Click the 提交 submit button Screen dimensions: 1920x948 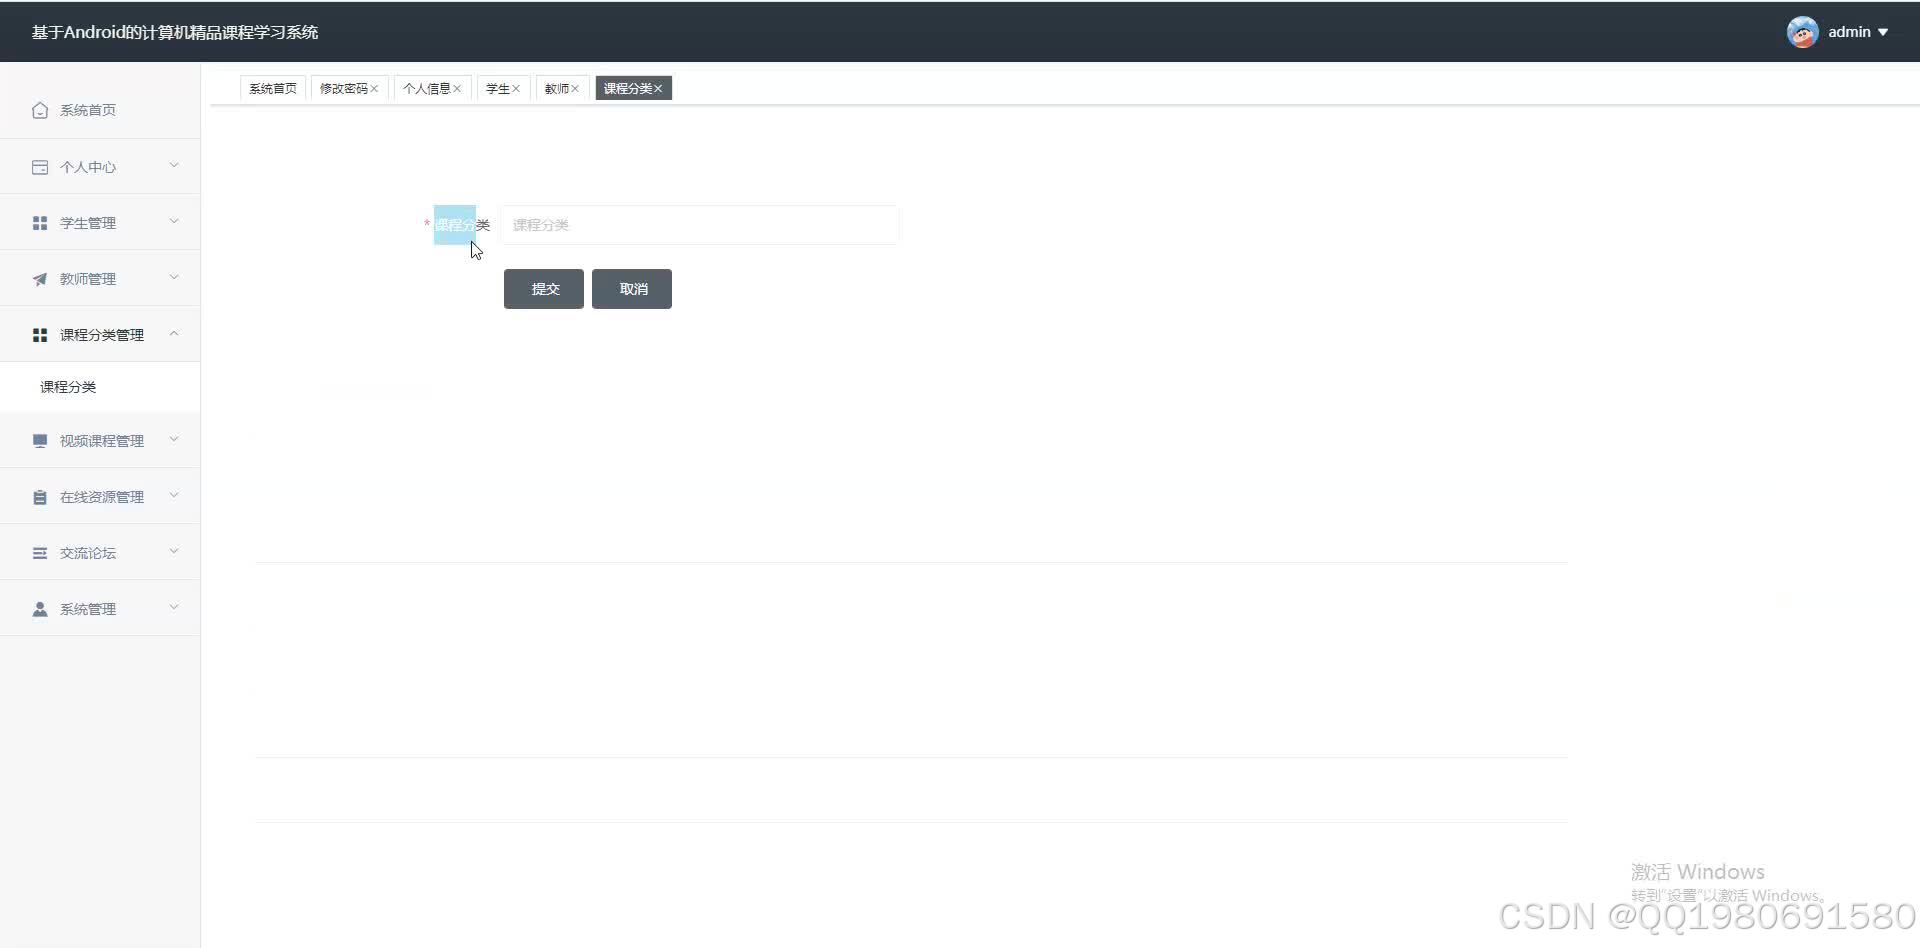pyautogui.click(x=544, y=289)
